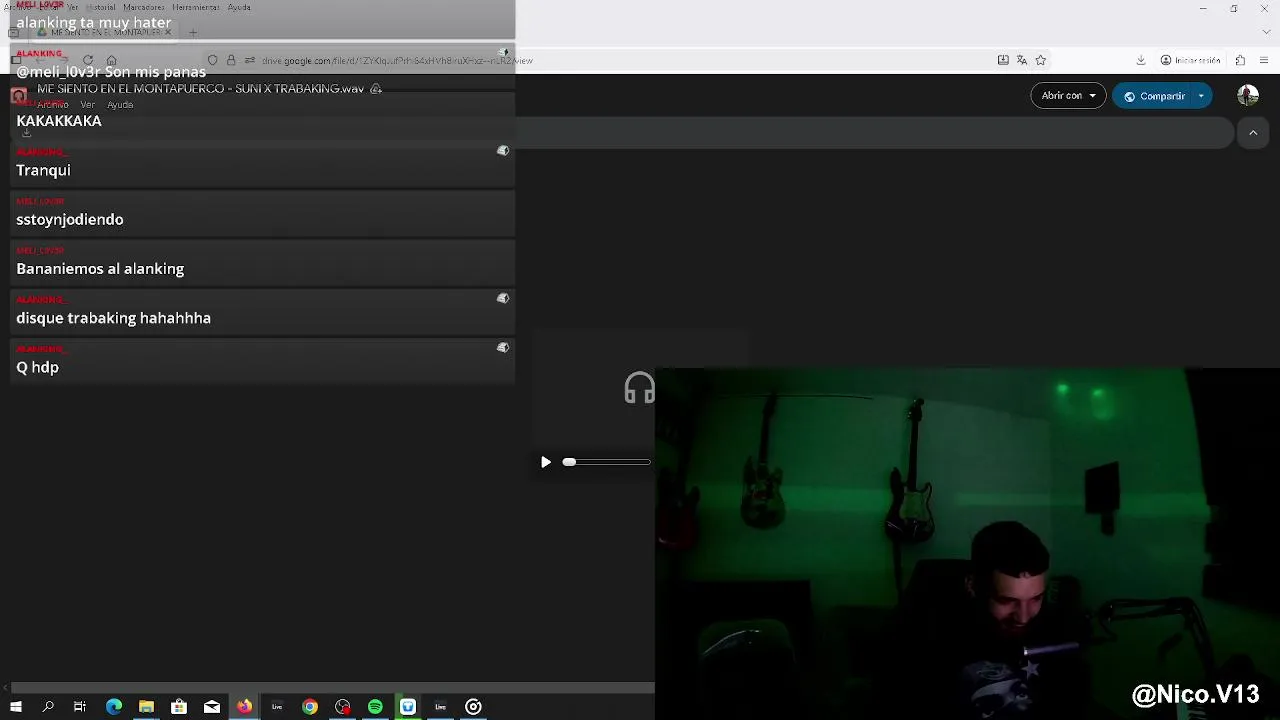
Task: Click the install app icon in address bar
Action: click(x=1003, y=60)
